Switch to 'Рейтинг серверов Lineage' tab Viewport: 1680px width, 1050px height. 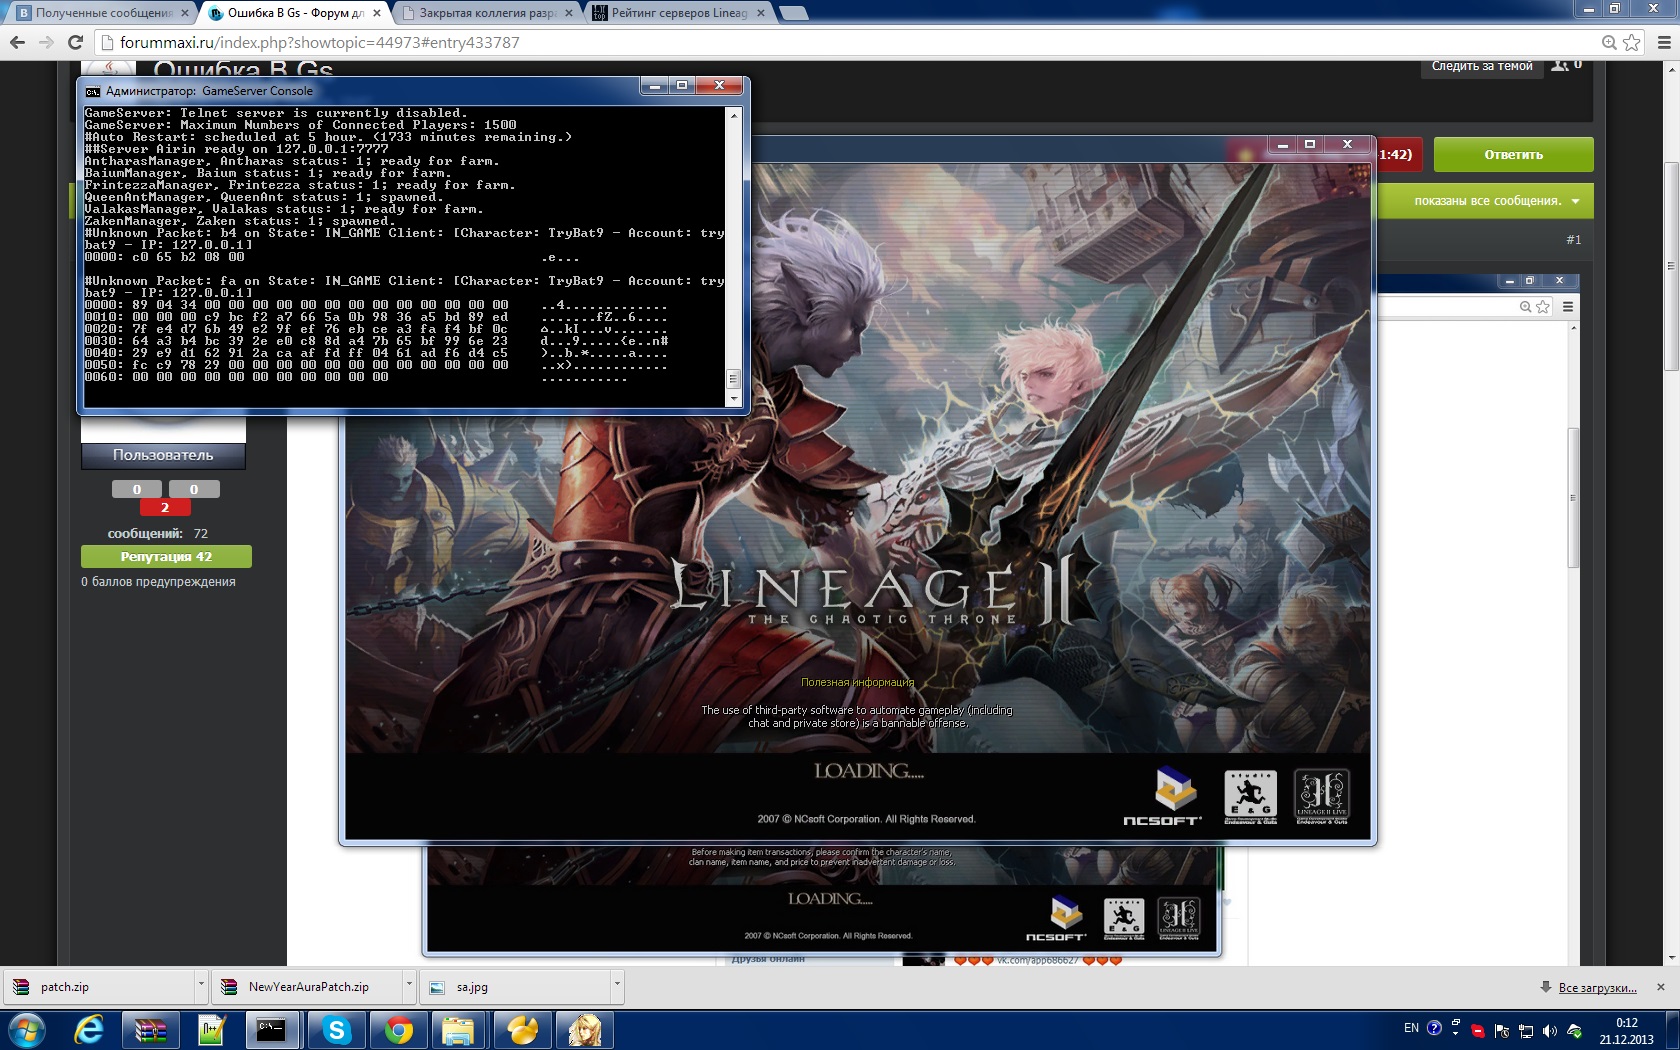click(680, 13)
